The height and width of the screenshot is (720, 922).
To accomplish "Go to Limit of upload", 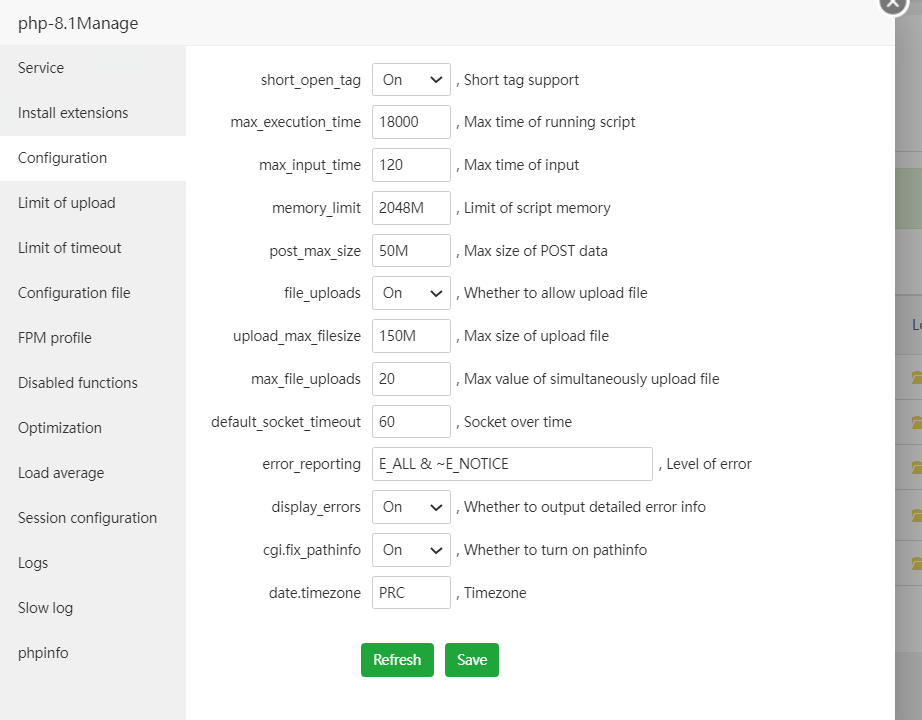I will point(67,203).
